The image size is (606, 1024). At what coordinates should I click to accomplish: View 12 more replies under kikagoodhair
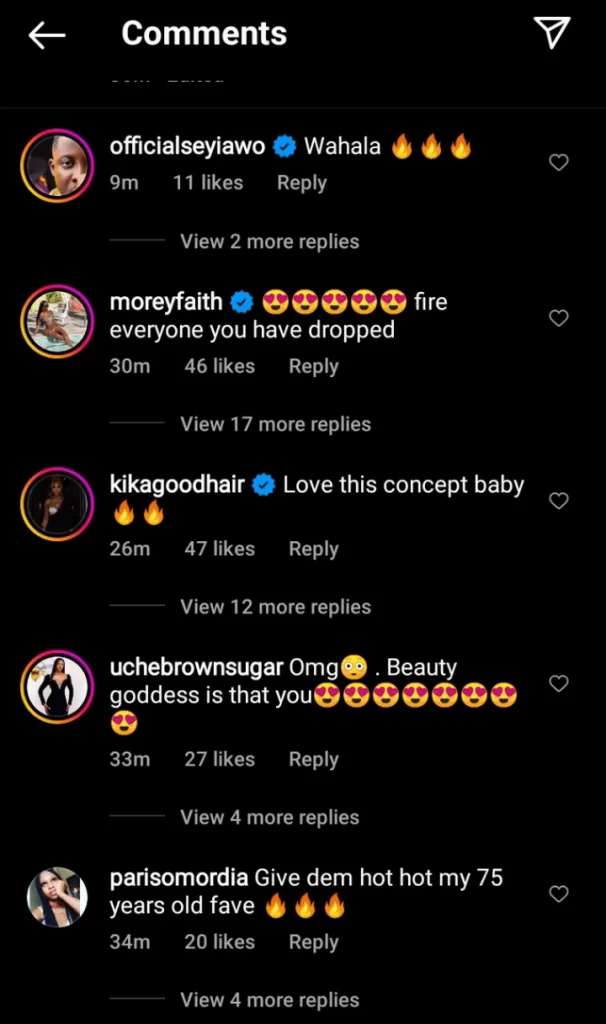click(275, 607)
